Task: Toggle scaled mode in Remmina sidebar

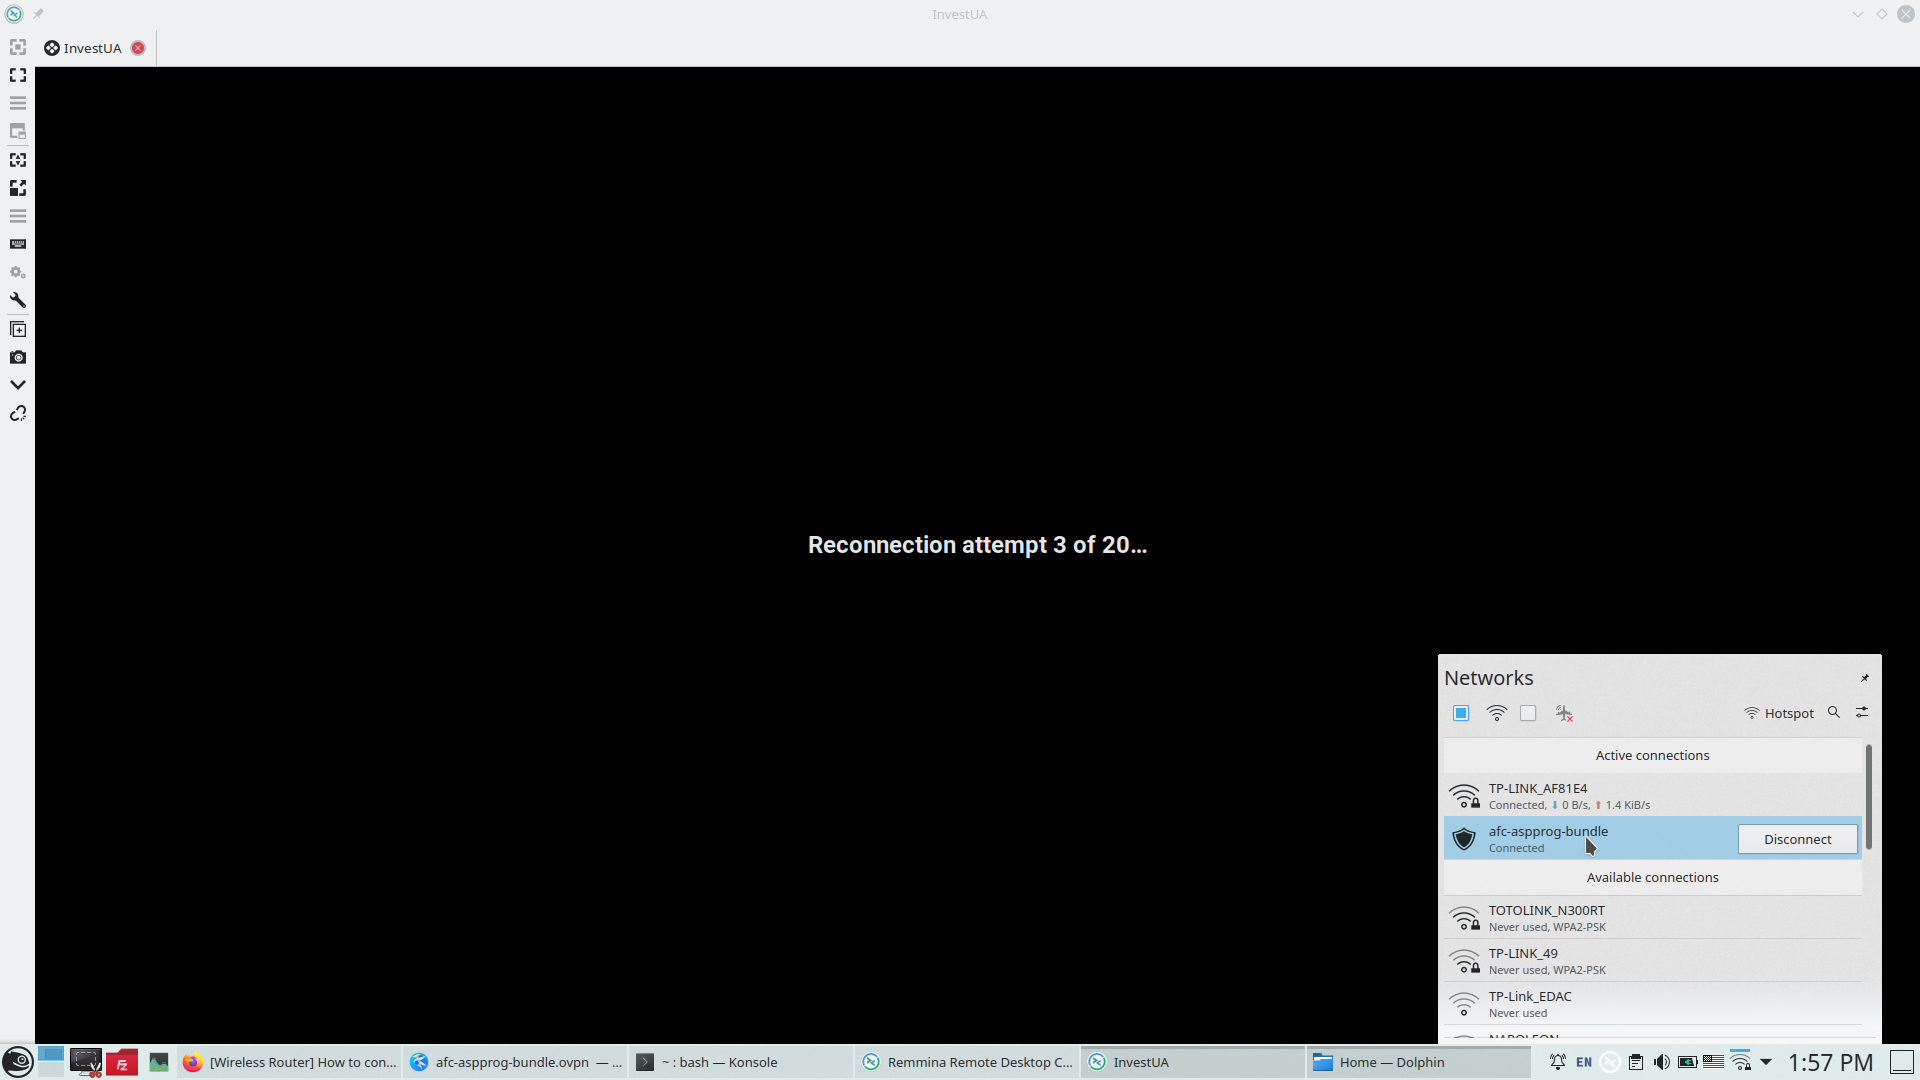Action: tap(18, 188)
